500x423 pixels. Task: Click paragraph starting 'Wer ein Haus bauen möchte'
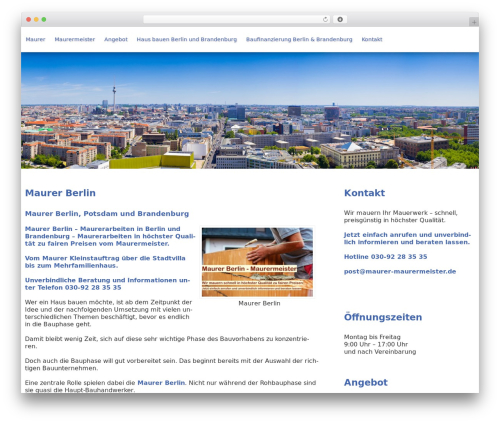108,313
